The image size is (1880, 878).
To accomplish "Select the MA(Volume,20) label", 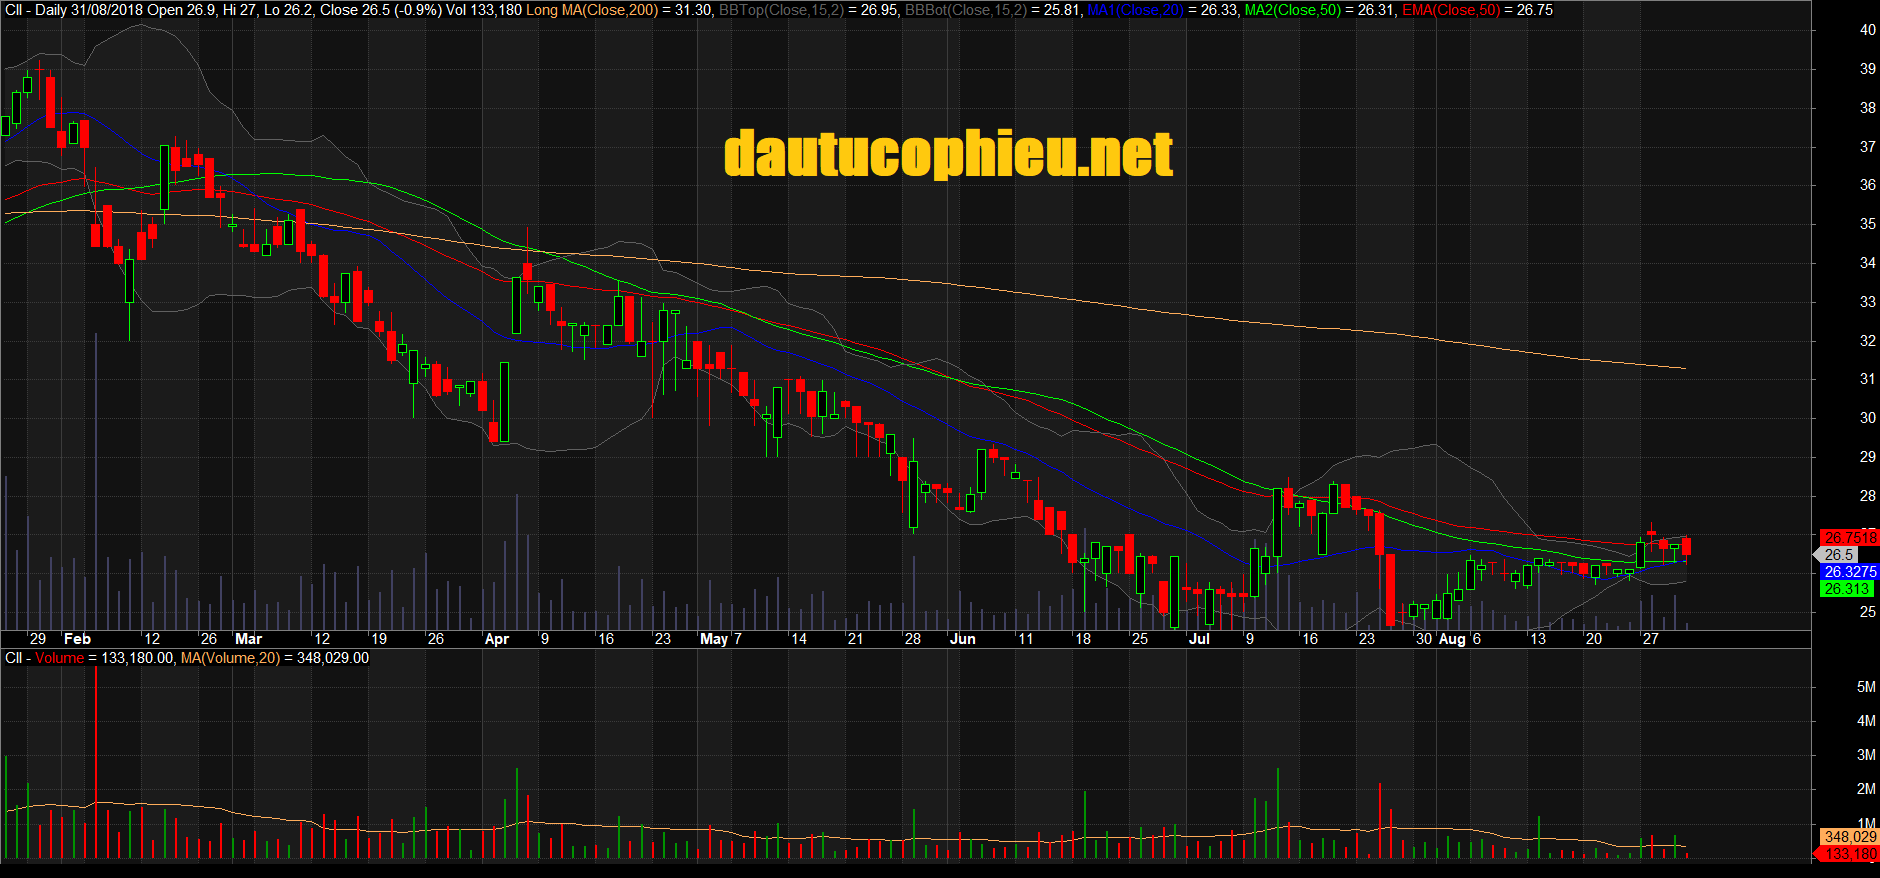I will tap(230, 658).
